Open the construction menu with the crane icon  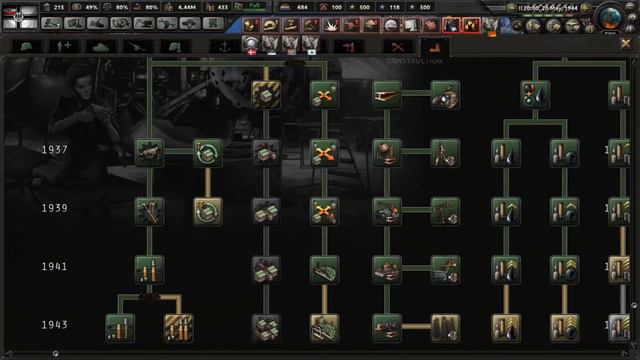[144, 23]
